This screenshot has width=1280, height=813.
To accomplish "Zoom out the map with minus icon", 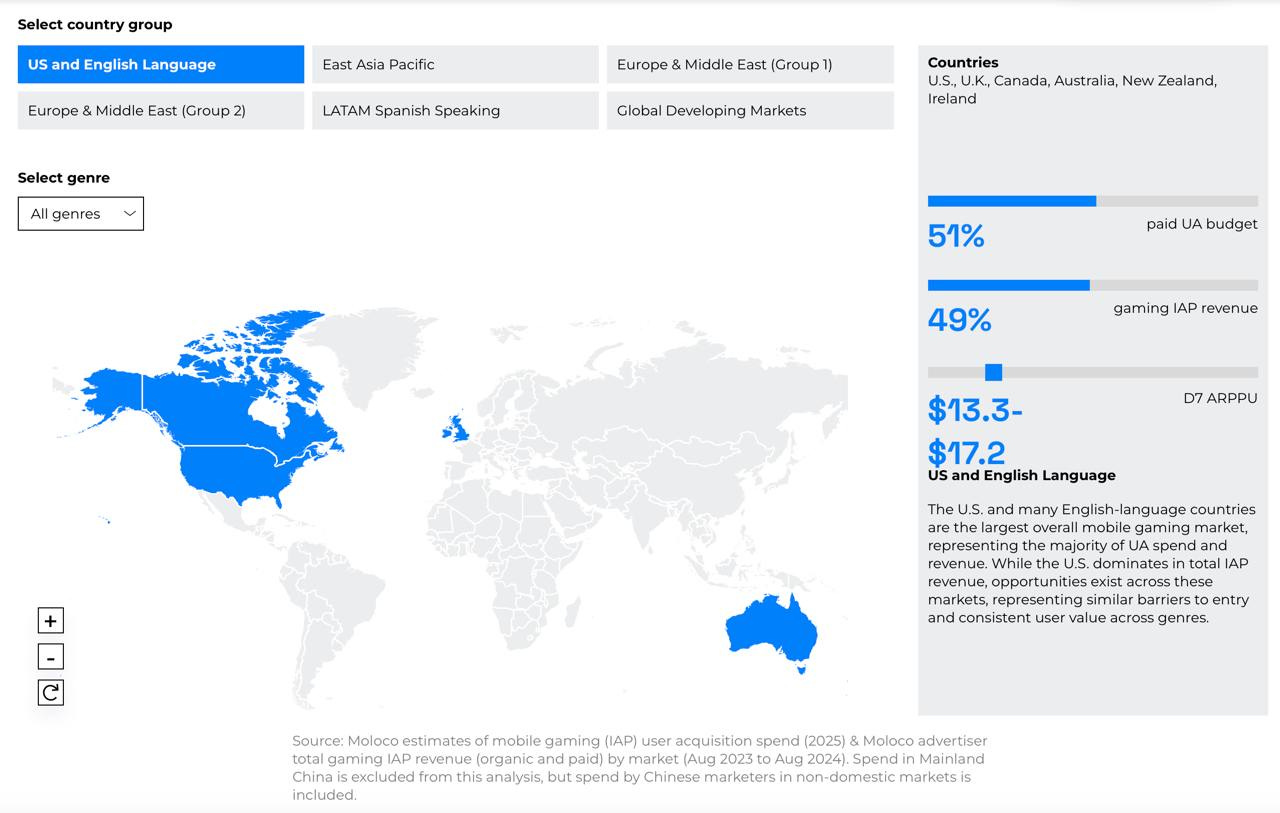I will [x=50, y=657].
